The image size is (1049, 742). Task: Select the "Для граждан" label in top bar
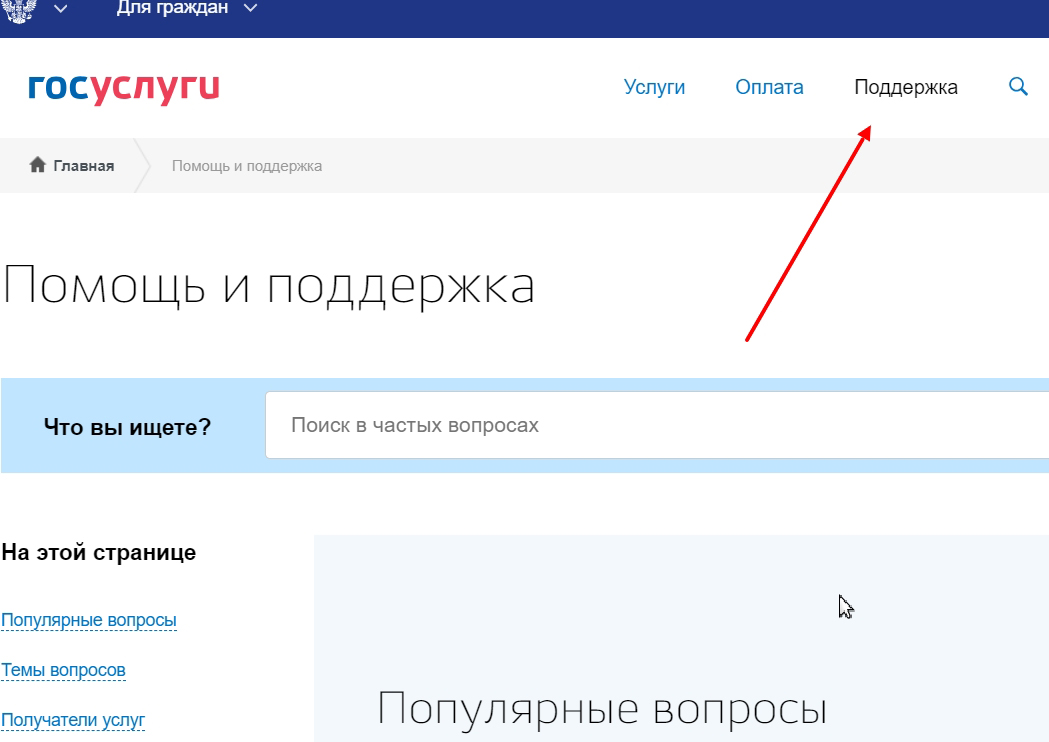click(x=172, y=9)
